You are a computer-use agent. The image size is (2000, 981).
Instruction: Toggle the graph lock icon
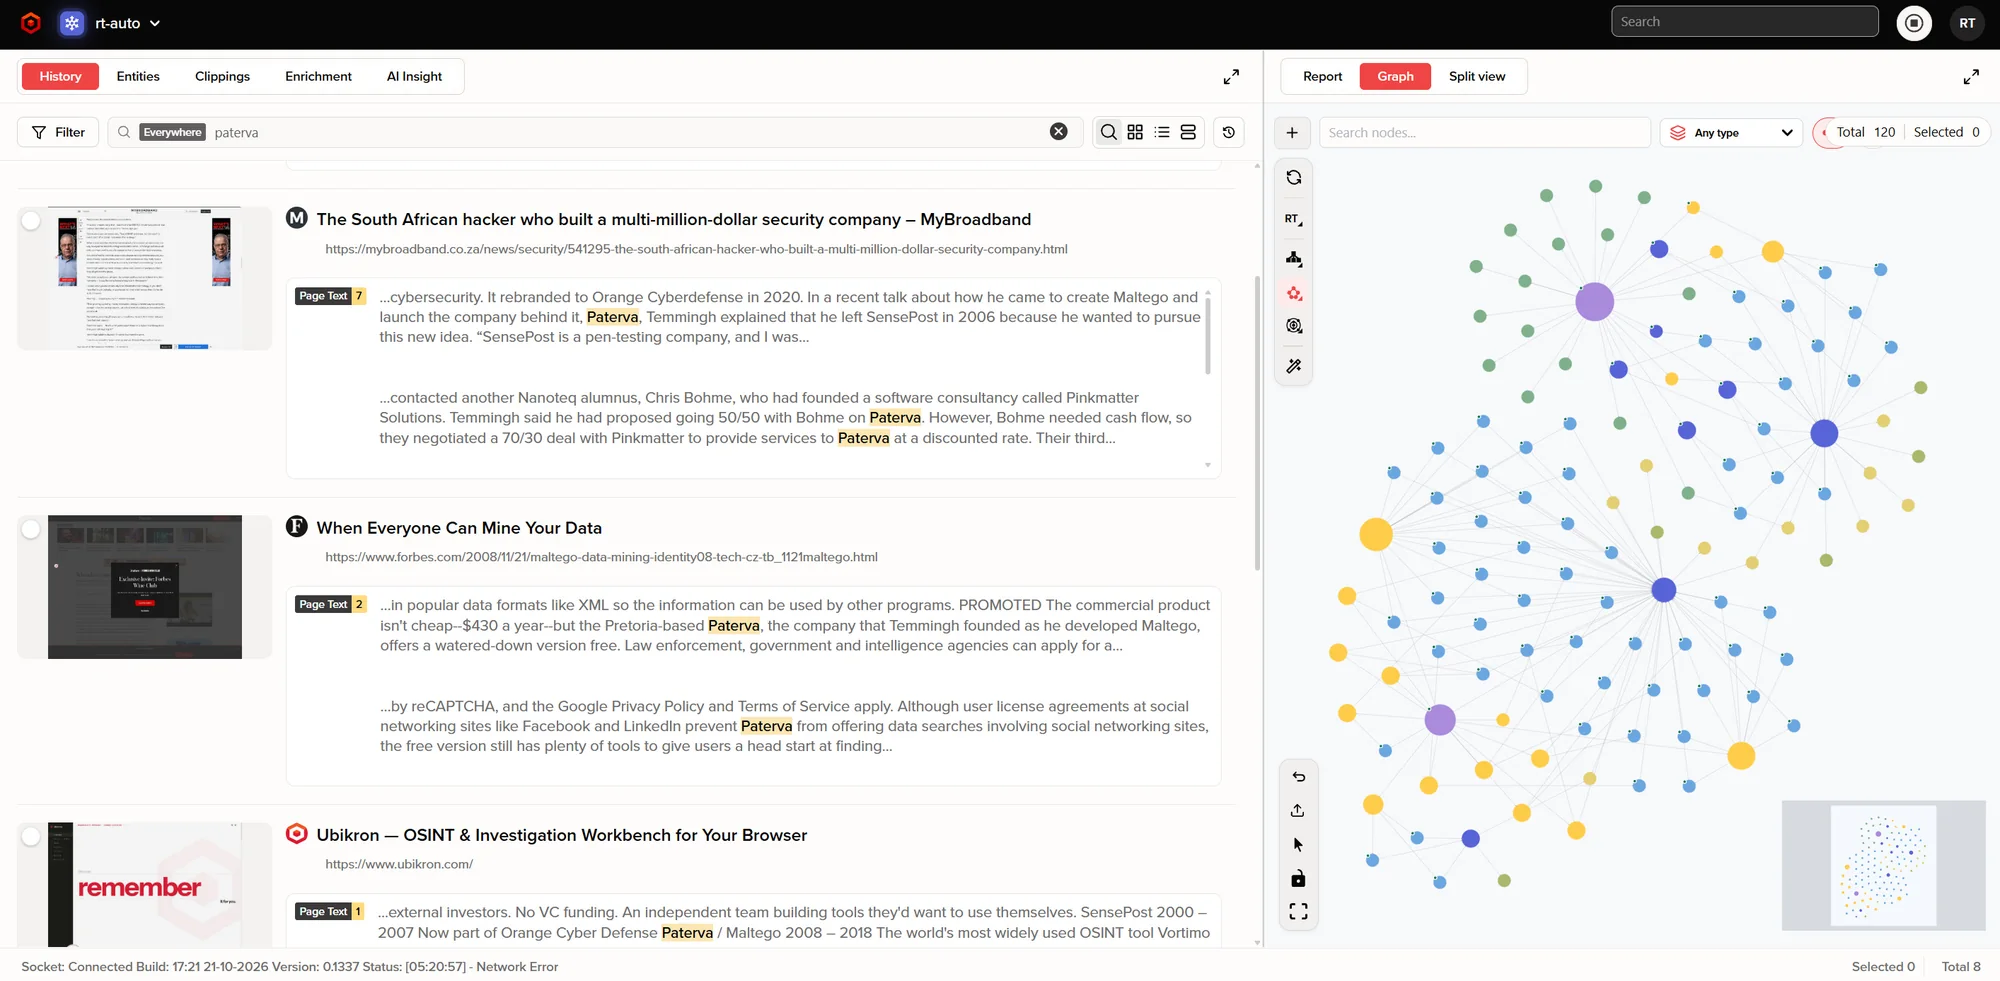coord(1298,879)
